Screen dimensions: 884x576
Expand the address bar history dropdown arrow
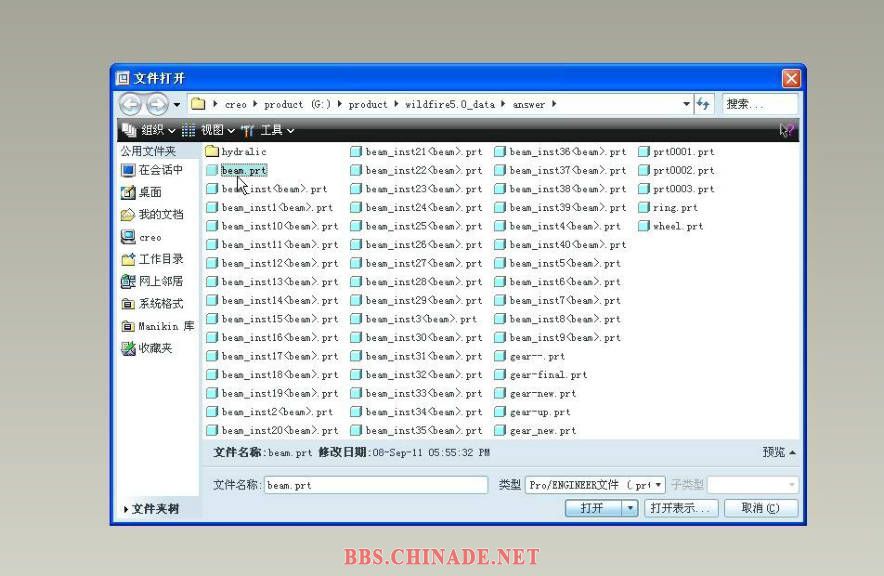[686, 104]
